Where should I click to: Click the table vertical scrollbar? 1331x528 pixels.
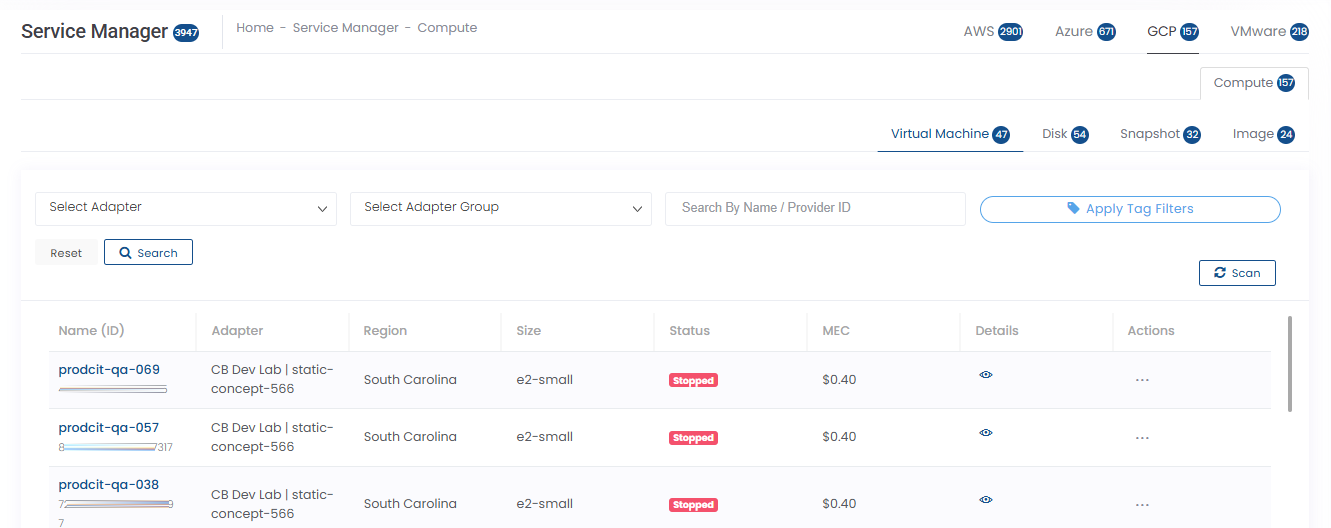1289,363
